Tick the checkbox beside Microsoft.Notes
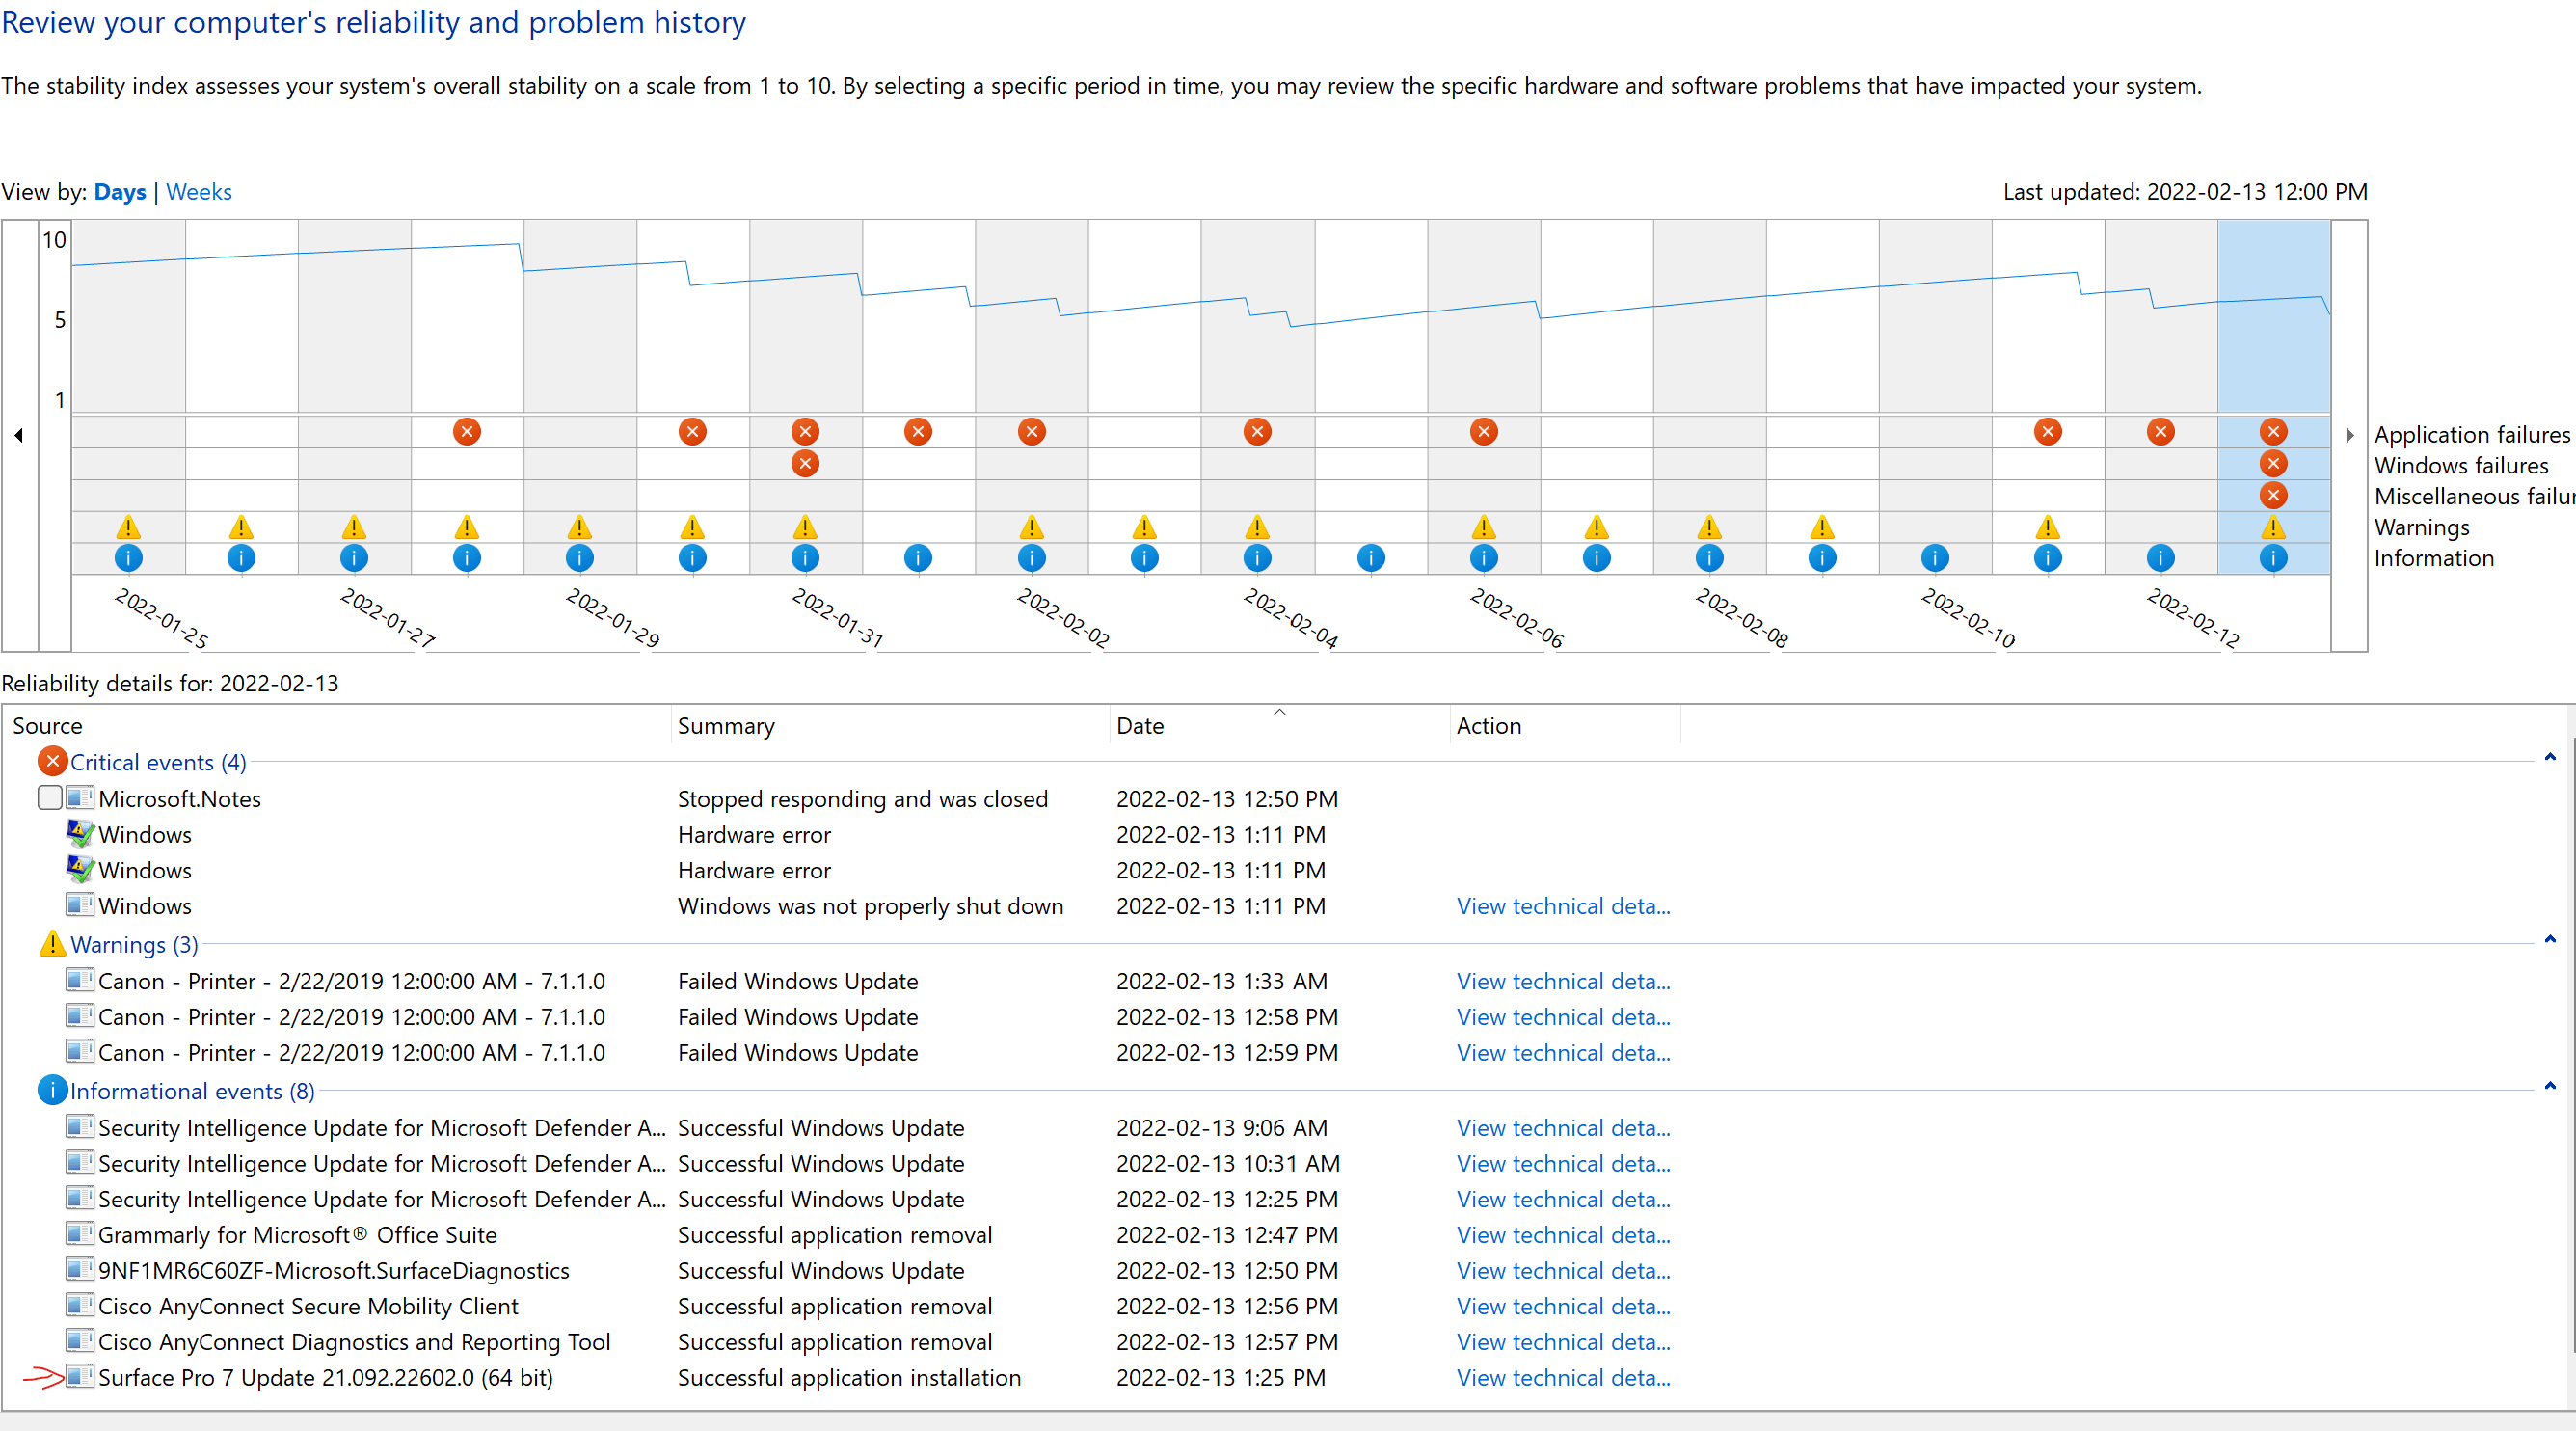 pyautogui.click(x=50, y=798)
